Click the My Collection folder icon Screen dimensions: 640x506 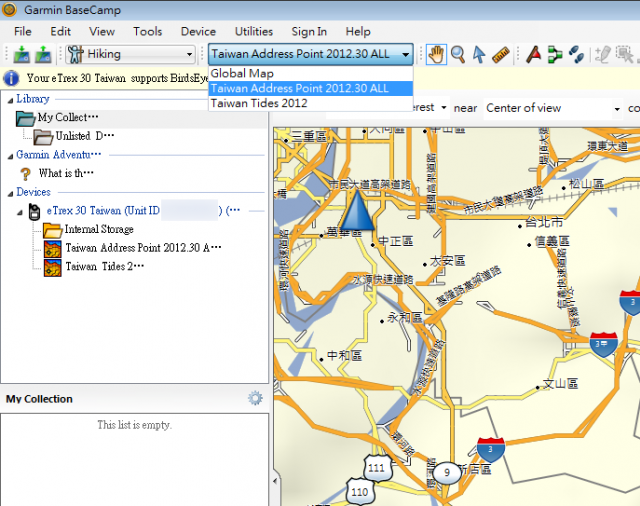(25, 118)
